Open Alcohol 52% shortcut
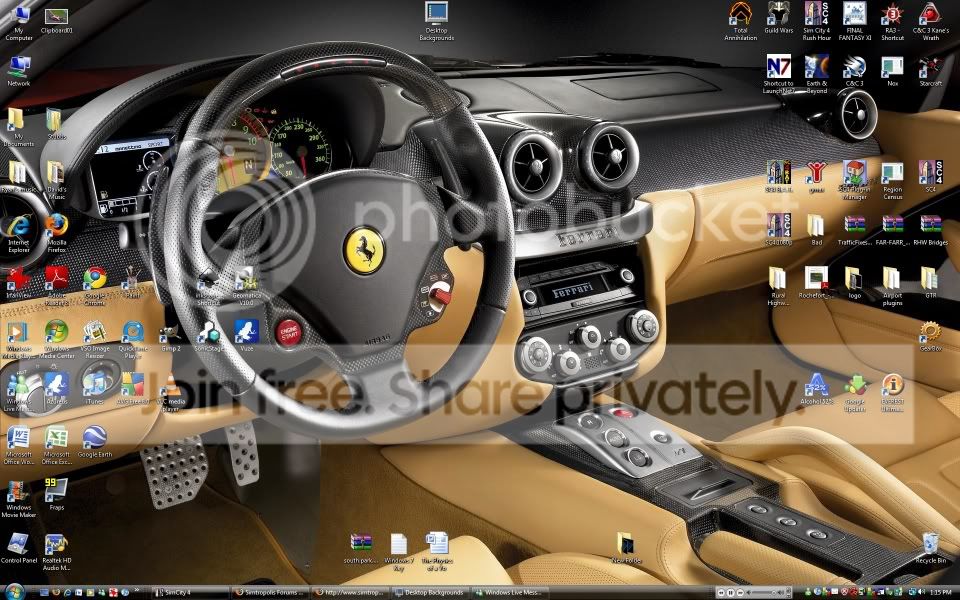This screenshot has height=600, width=960. coord(816,389)
